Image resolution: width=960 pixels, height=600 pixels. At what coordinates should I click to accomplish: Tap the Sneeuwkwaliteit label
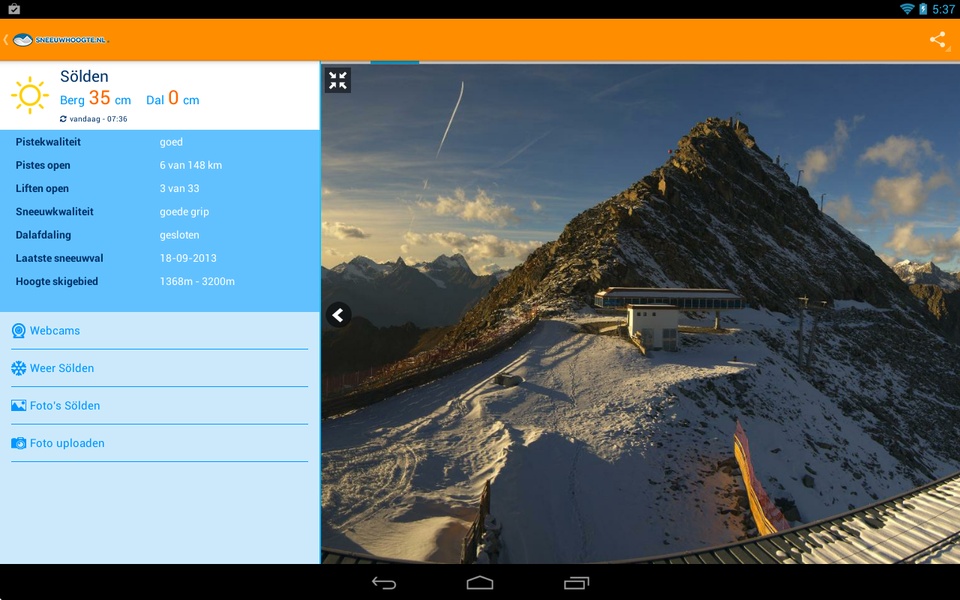54,212
